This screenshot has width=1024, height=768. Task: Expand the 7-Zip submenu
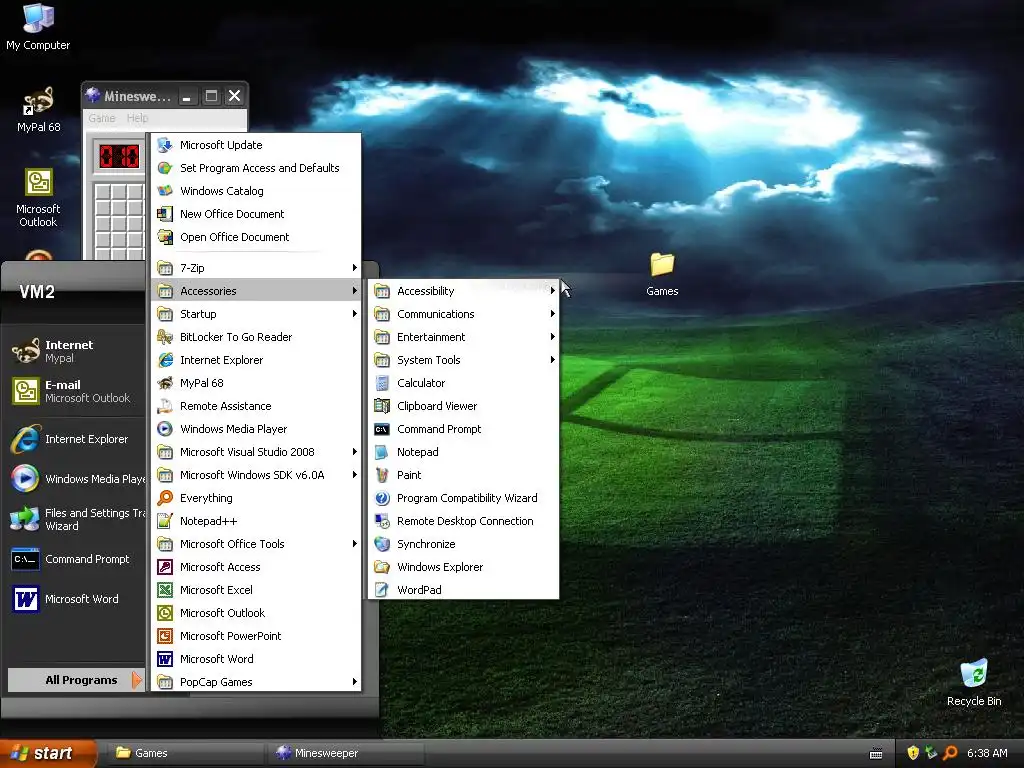[x=256, y=268]
